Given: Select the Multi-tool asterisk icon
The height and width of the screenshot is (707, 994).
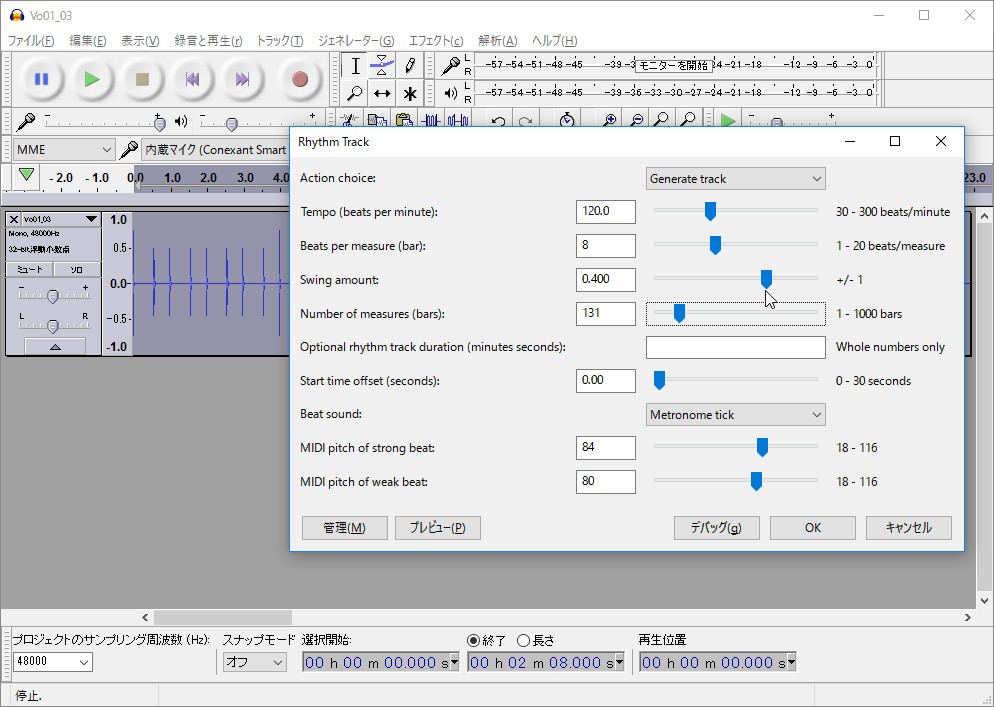Looking at the screenshot, I should point(410,94).
